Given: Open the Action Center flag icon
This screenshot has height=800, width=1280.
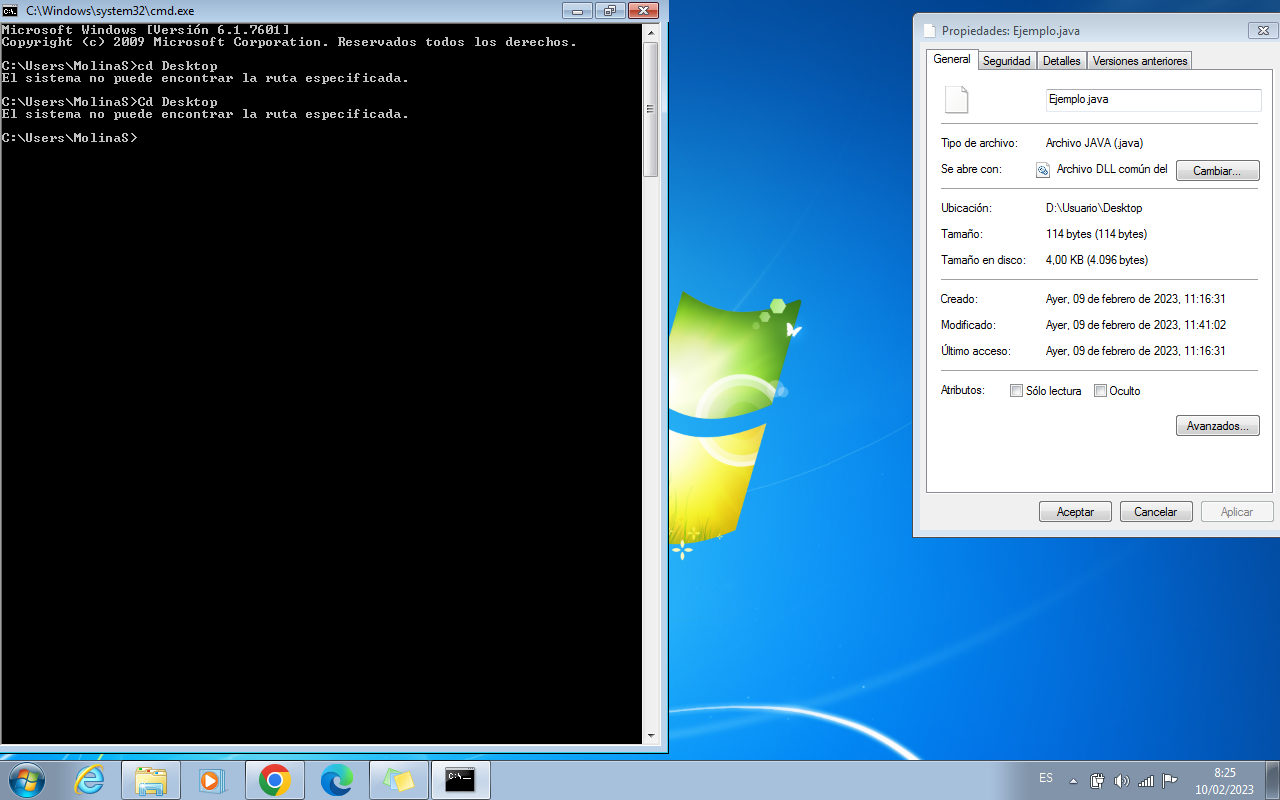Looking at the screenshot, I should click(1170, 780).
